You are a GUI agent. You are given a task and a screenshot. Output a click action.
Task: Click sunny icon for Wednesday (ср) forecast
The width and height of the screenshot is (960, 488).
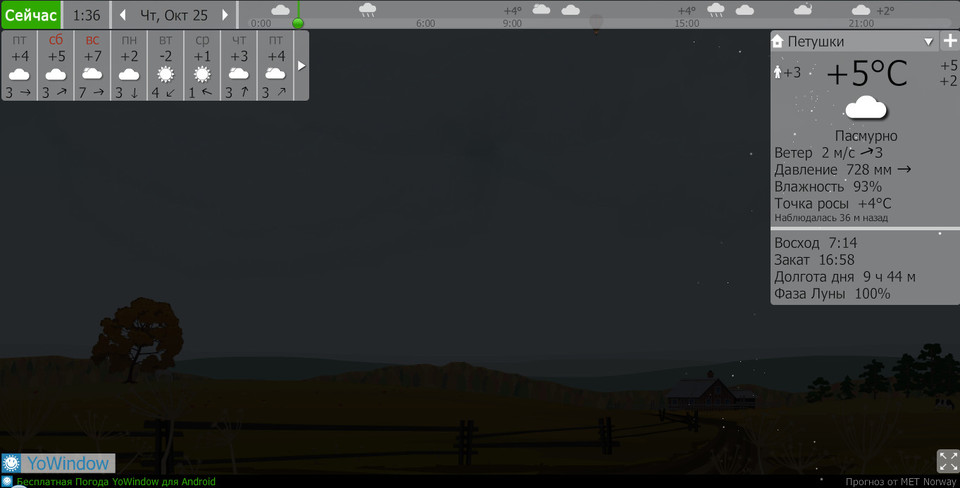click(x=202, y=74)
